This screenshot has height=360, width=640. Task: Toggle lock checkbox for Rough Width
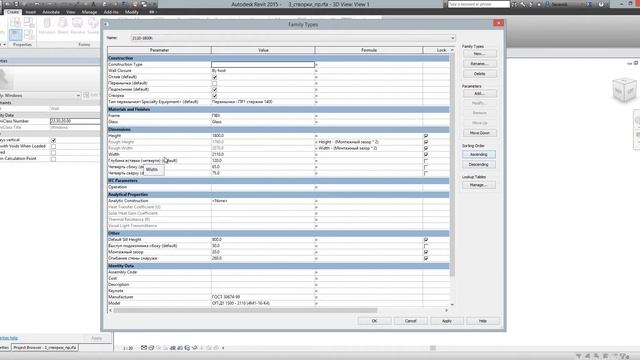[426, 148]
